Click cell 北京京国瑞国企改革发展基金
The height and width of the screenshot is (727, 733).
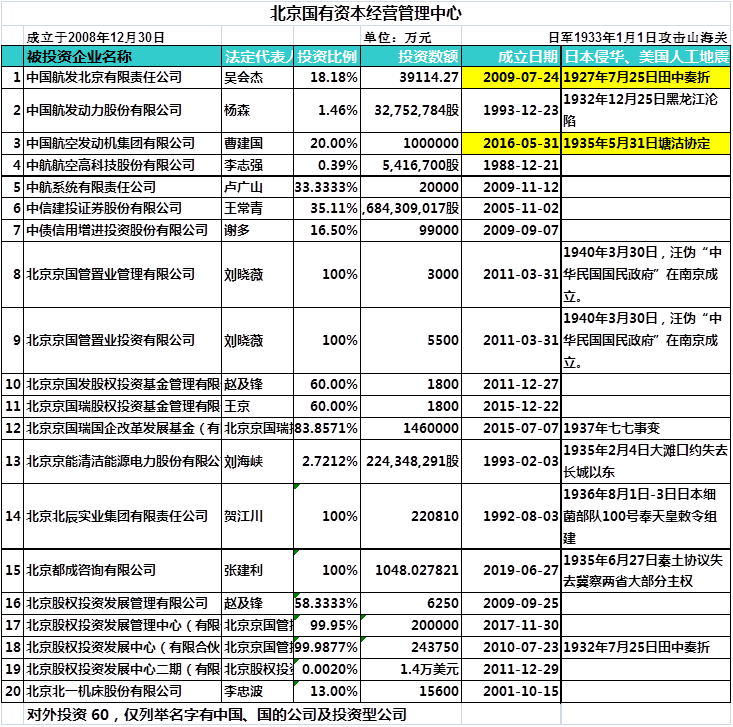point(123,428)
